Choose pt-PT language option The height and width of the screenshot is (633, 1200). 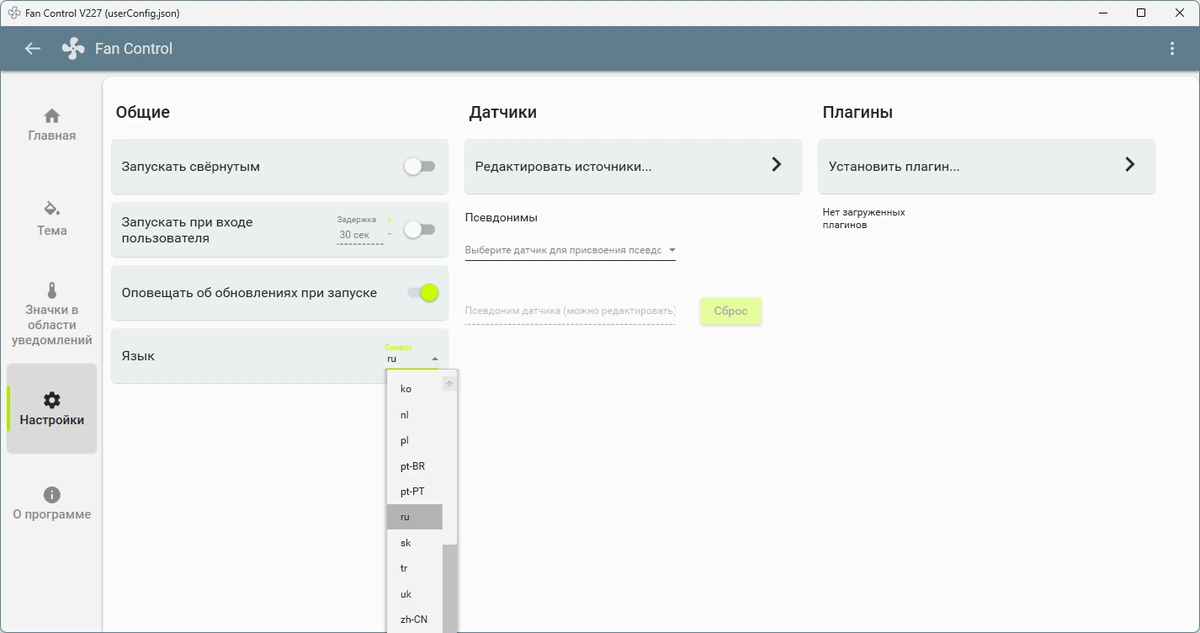414,491
